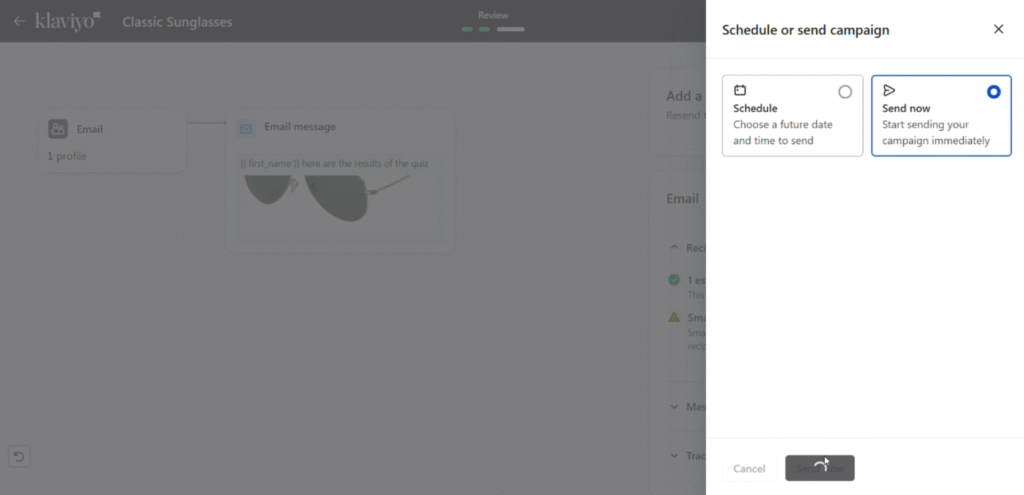Click the calendar icon in Schedule card

tap(740, 90)
